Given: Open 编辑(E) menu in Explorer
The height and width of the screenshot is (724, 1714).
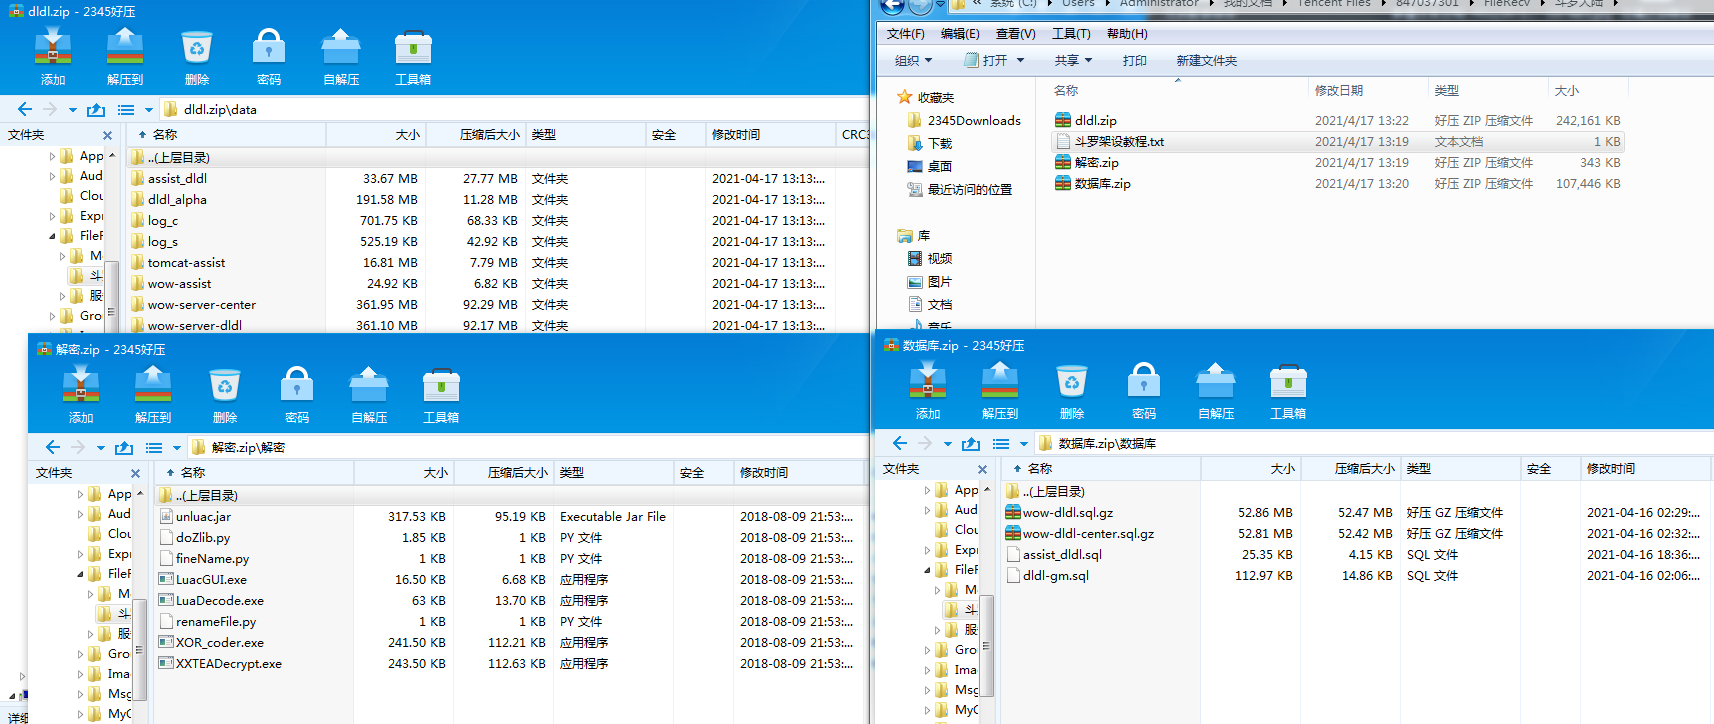Looking at the screenshot, I should 960,34.
